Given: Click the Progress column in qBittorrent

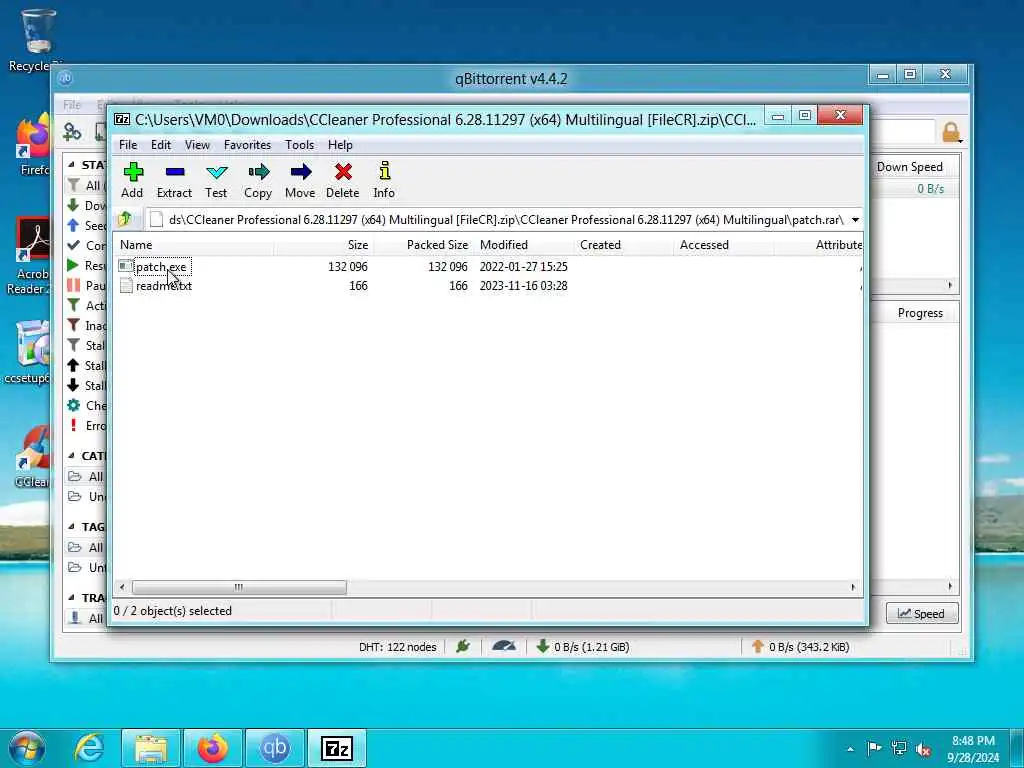Looking at the screenshot, I should 920,313.
